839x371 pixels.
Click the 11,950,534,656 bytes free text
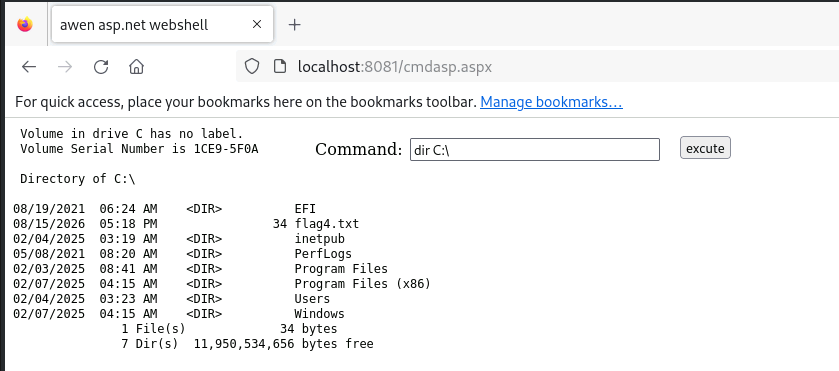tap(284, 344)
